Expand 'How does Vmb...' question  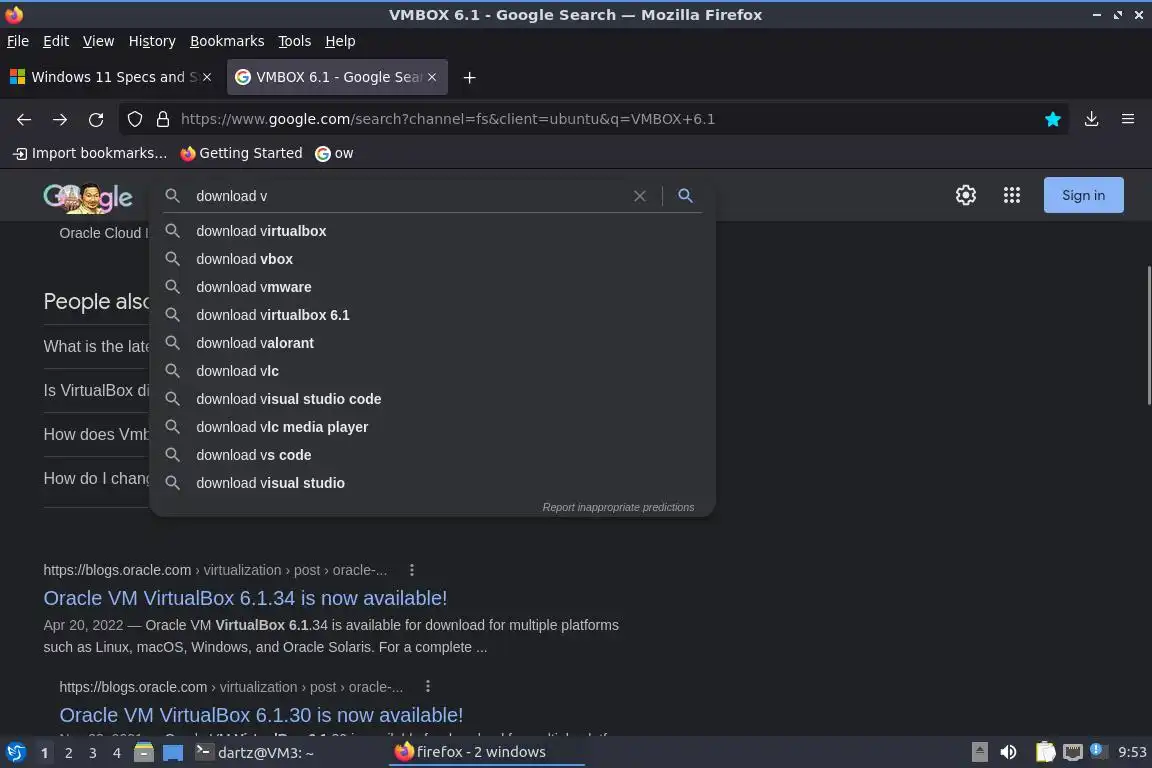click(x=96, y=434)
